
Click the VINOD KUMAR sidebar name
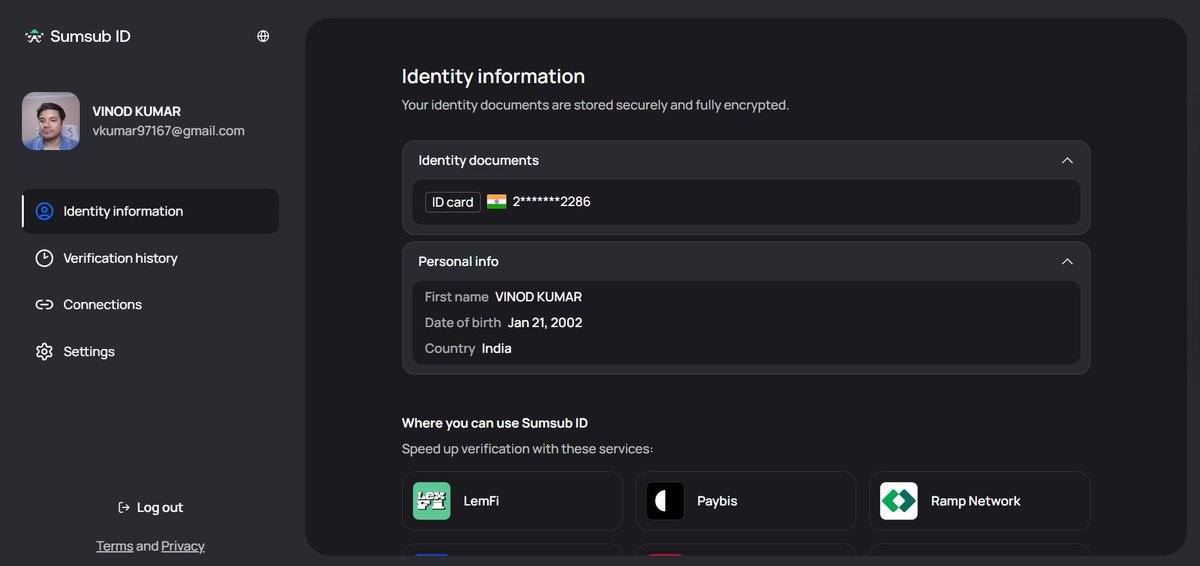tap(136, 111)
